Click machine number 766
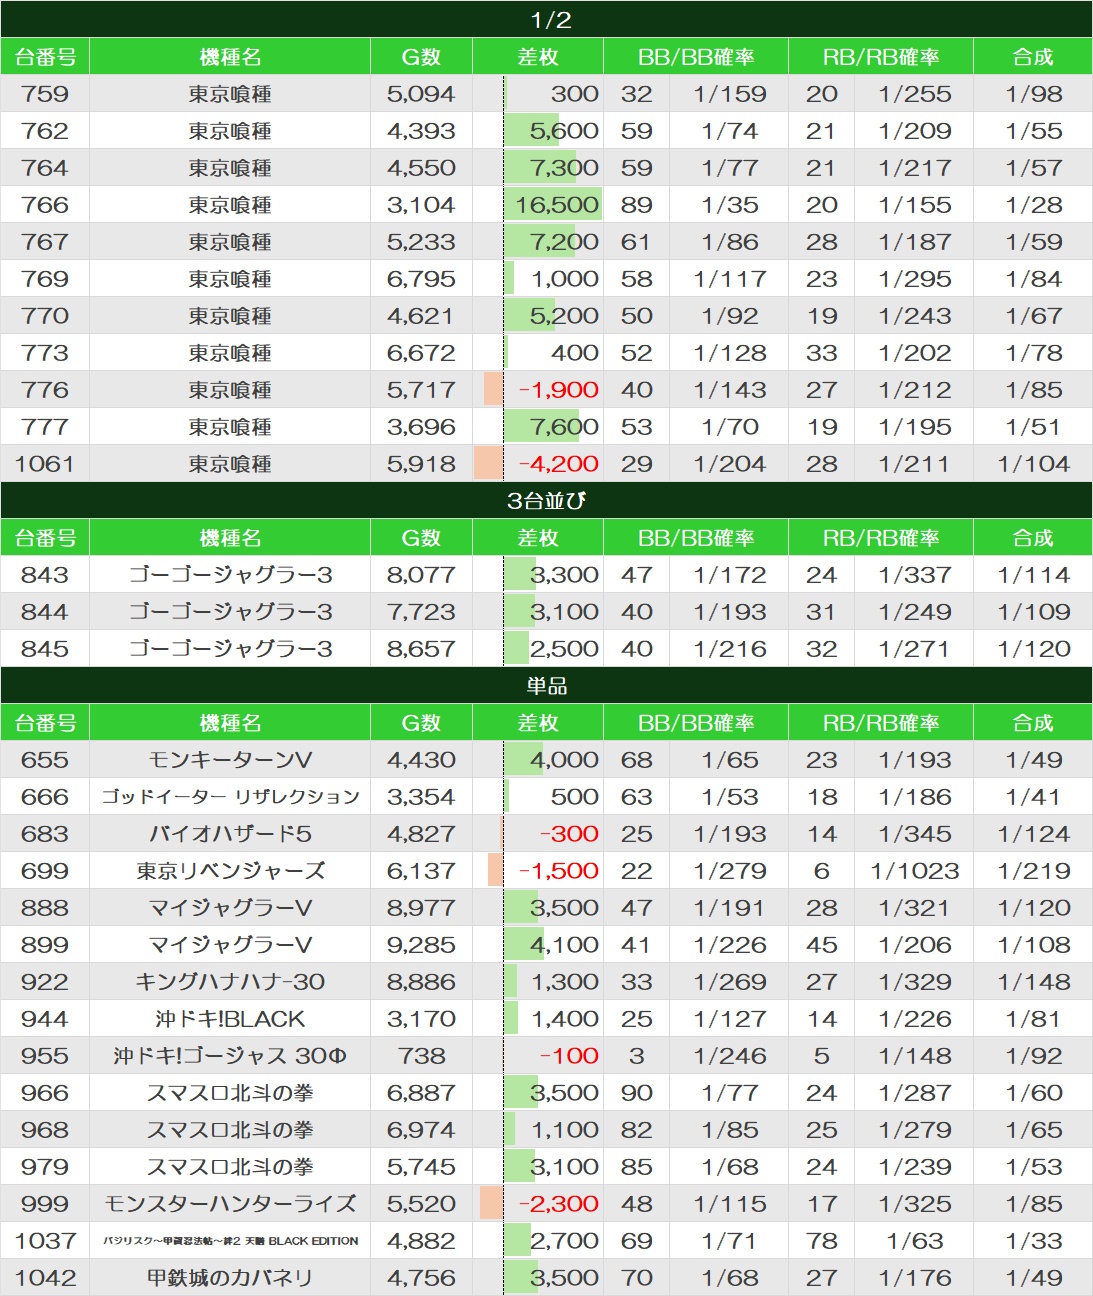This screenshot has width=1093, height=1296. coord(45,205)
